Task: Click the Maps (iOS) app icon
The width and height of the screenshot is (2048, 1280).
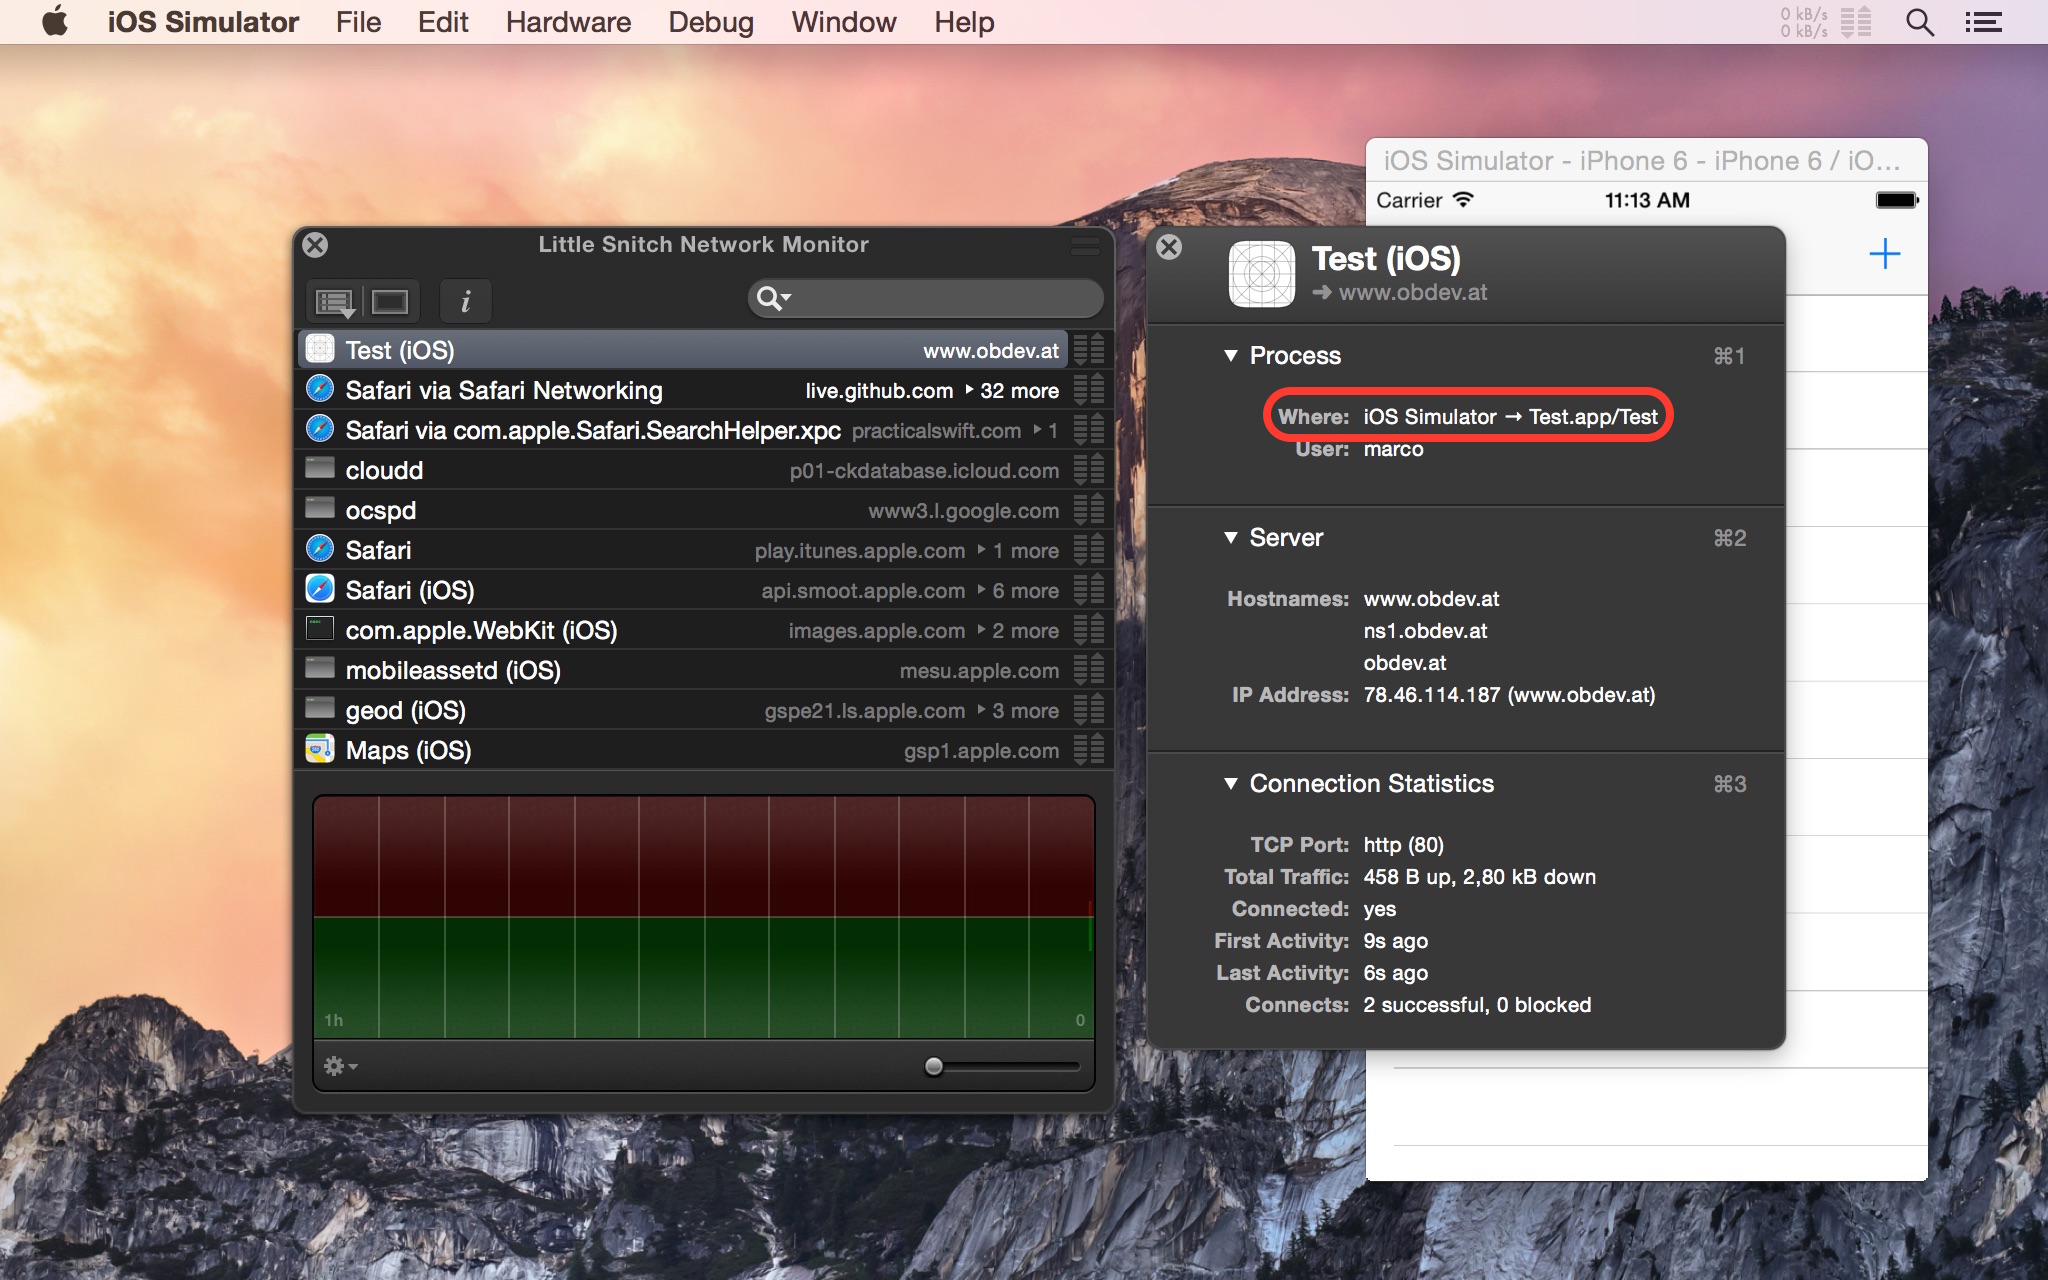Action: [x=320, y=750]
